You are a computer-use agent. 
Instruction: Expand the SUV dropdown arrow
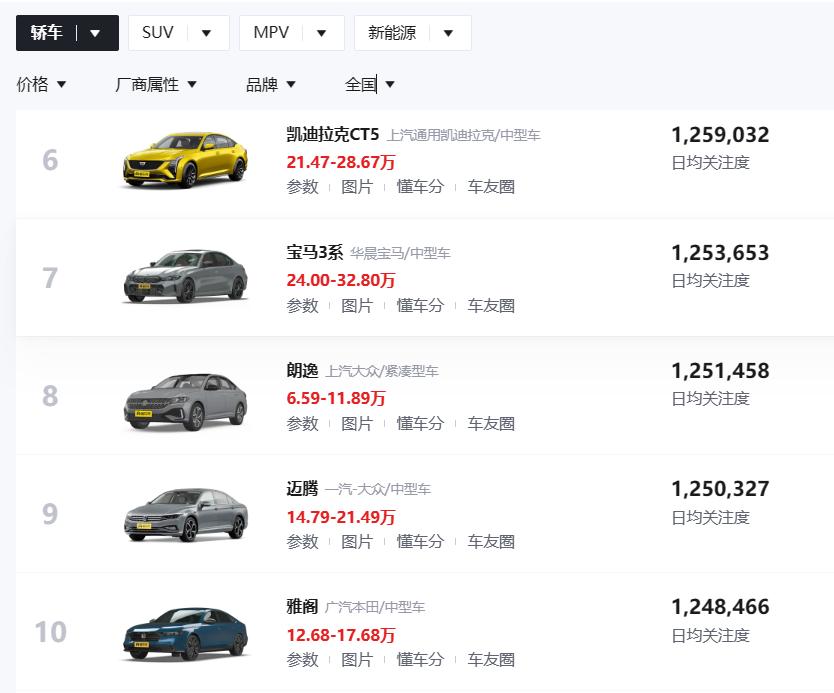[x=206, y=34]
